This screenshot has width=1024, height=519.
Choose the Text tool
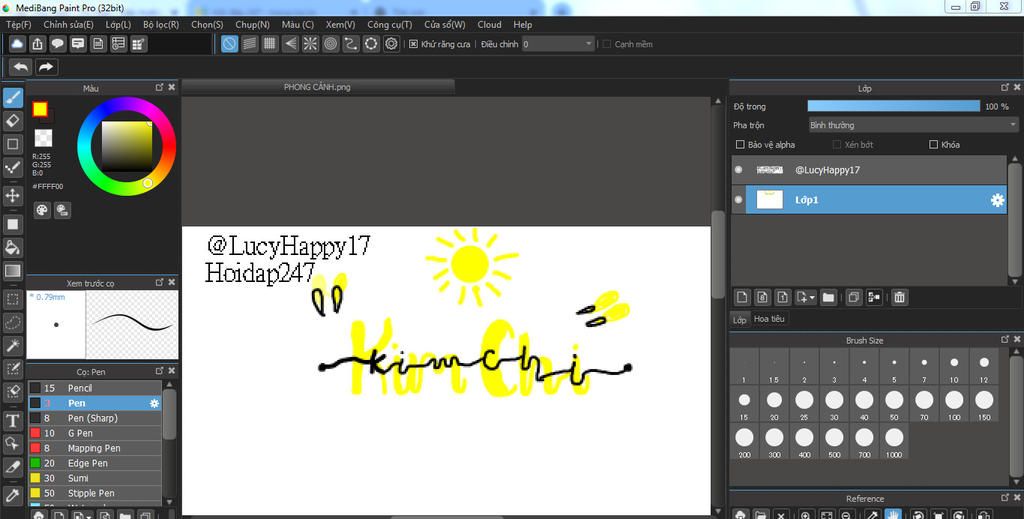[x=13, y=420]
